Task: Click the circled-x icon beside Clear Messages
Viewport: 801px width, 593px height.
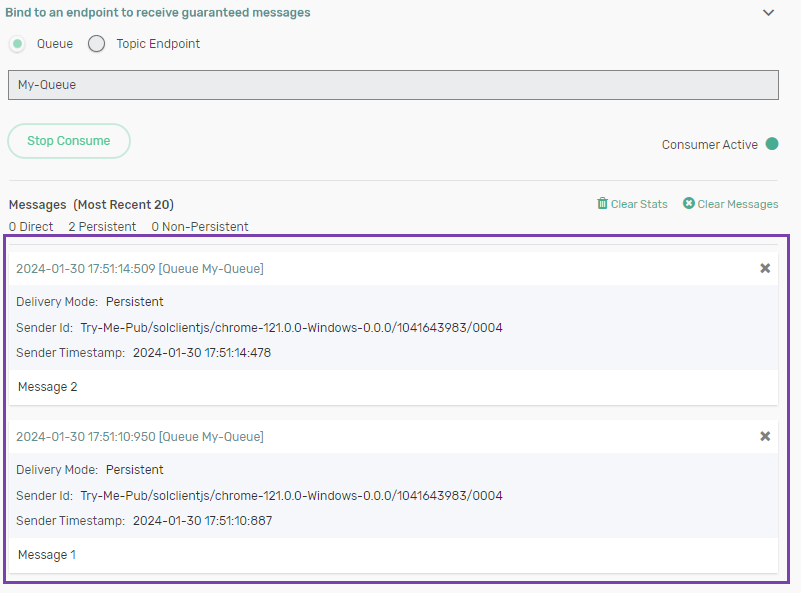Action: click(x=689, y=204)
